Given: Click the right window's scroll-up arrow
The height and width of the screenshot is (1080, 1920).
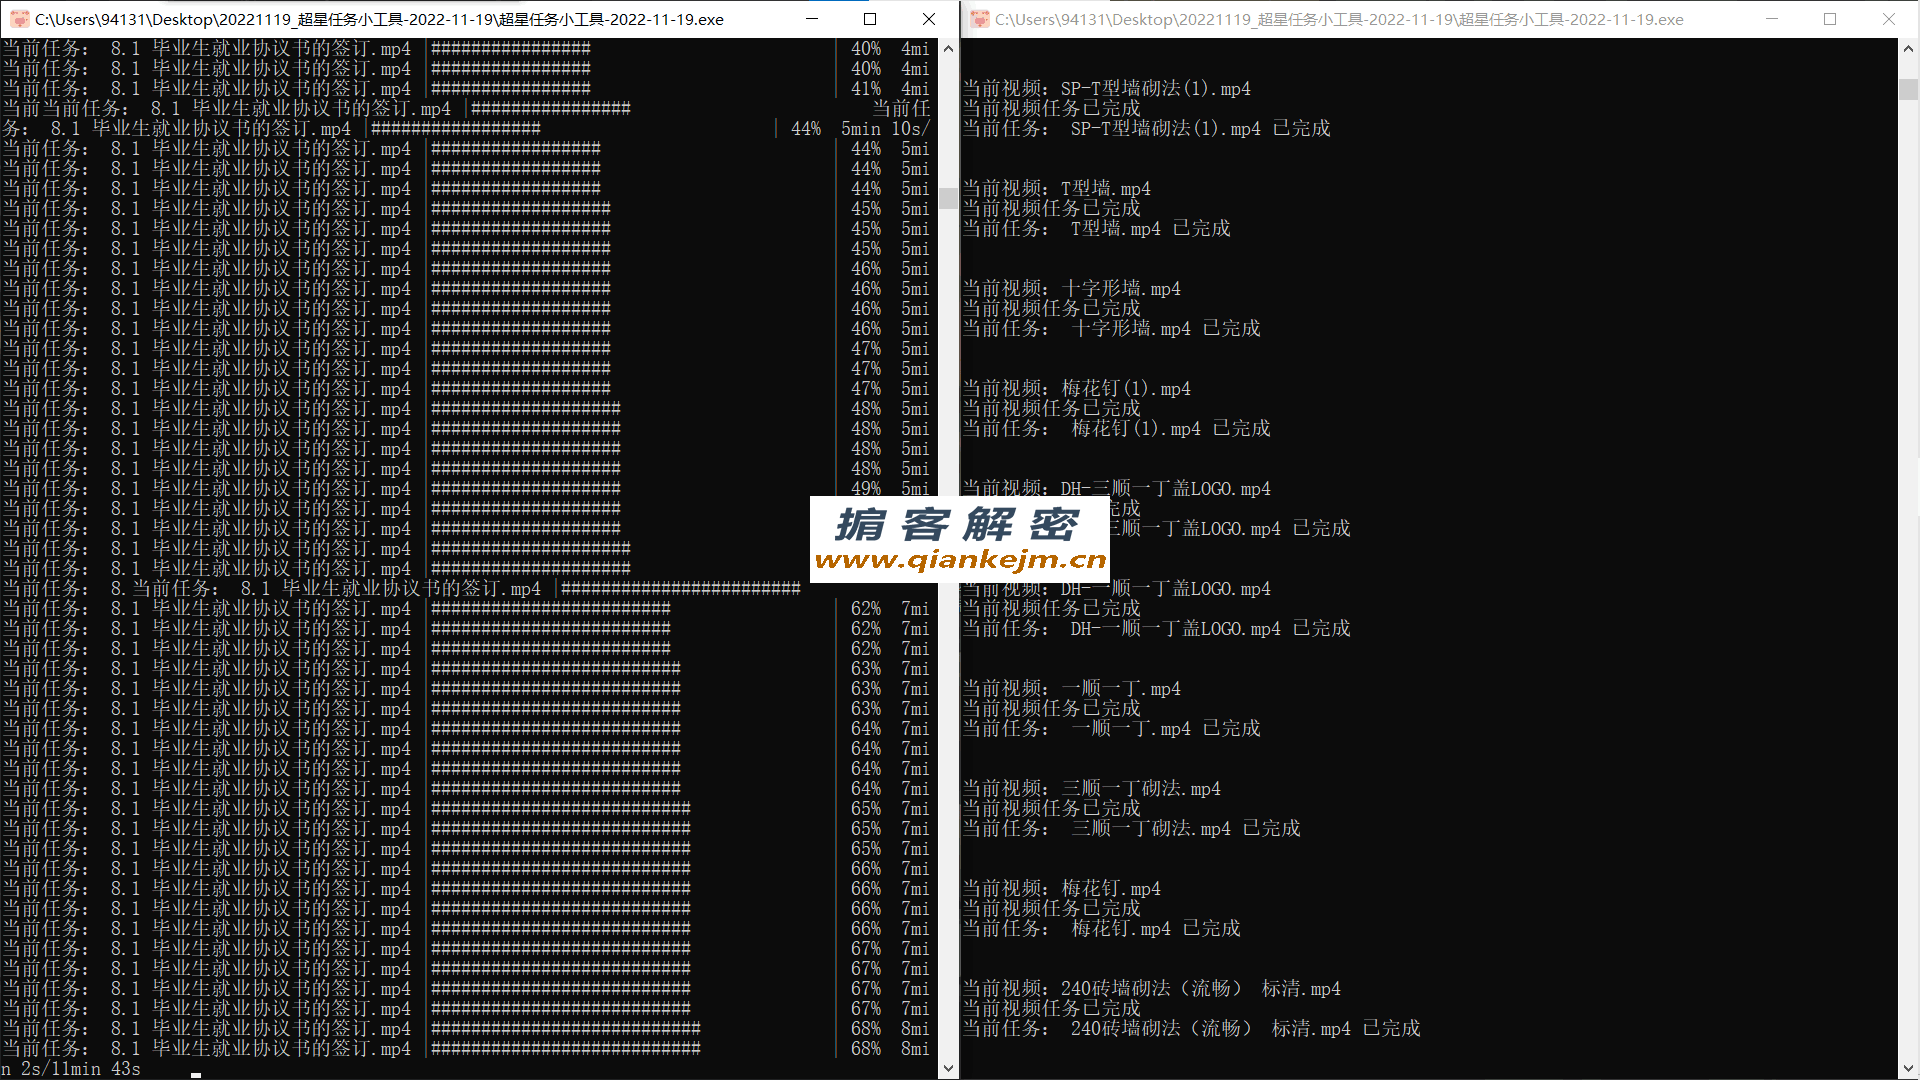Looking at the screenshot, I should point(1908,48).
